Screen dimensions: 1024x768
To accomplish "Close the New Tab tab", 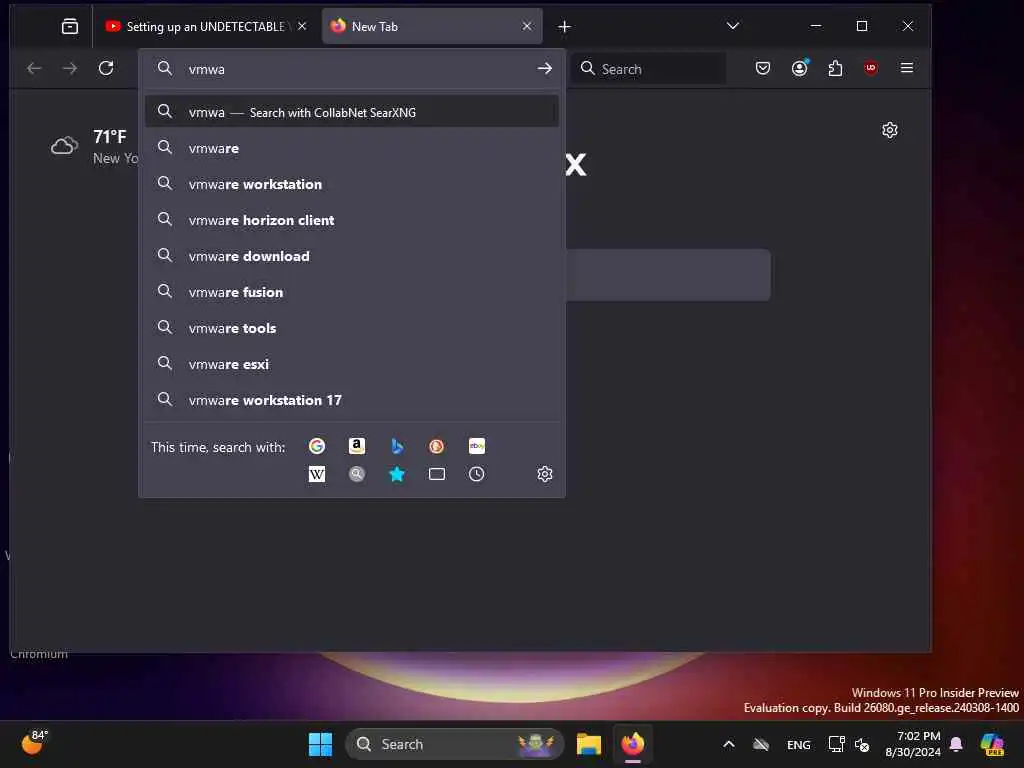I will pyautogui.click(x=527, y=26).
